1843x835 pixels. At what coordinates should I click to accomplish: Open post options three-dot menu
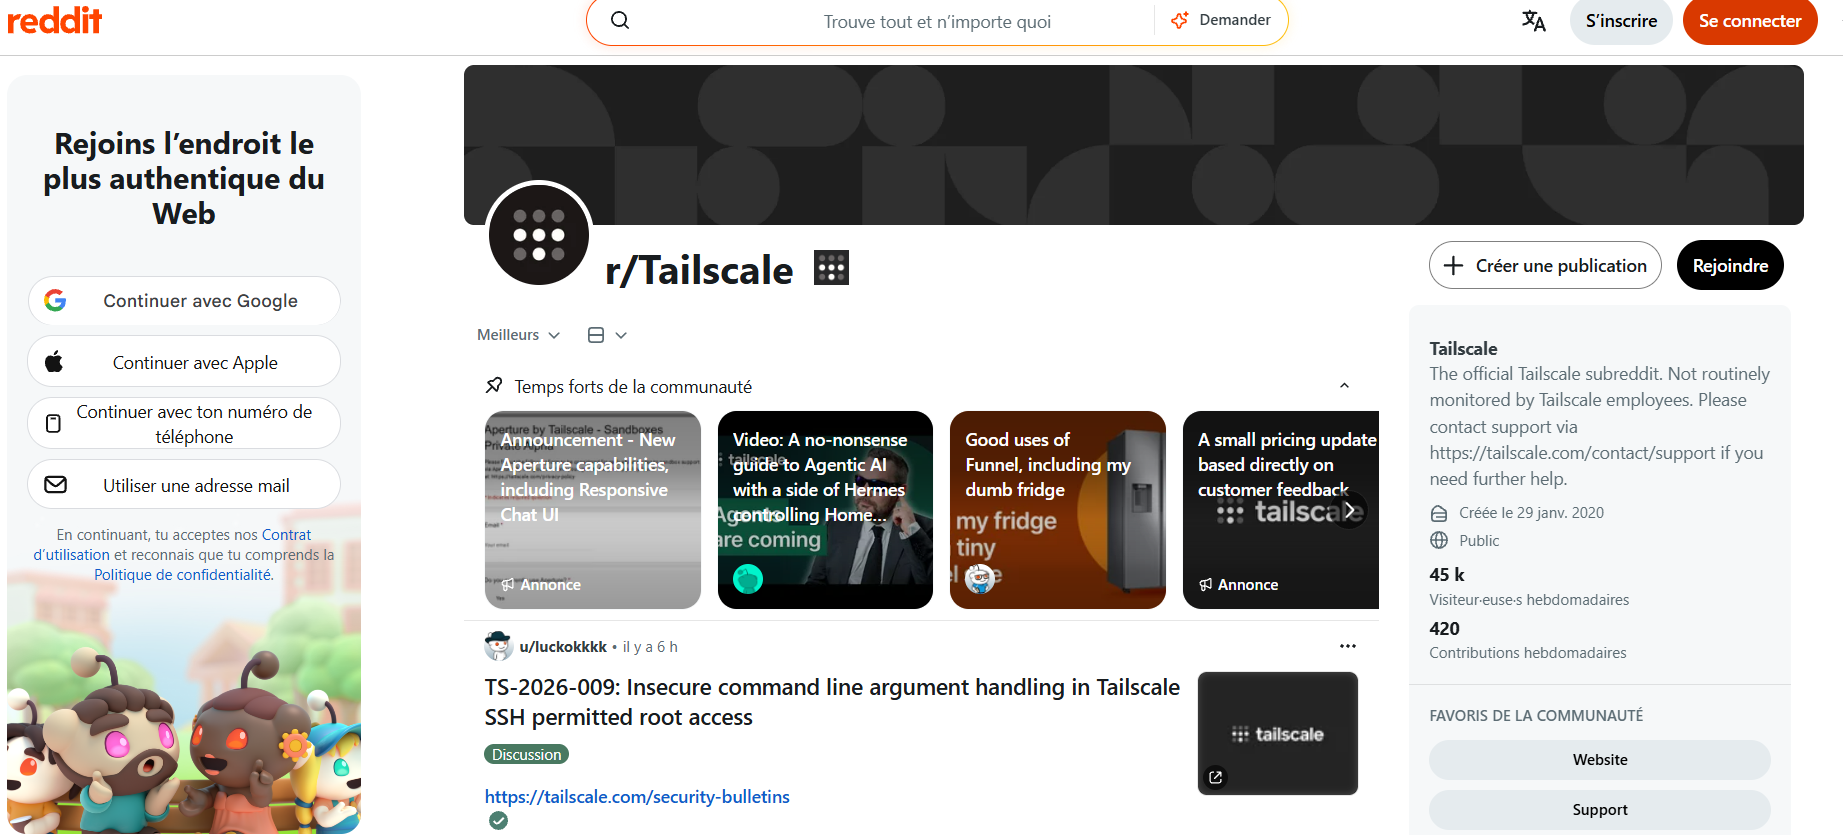tap(1348, 646)
